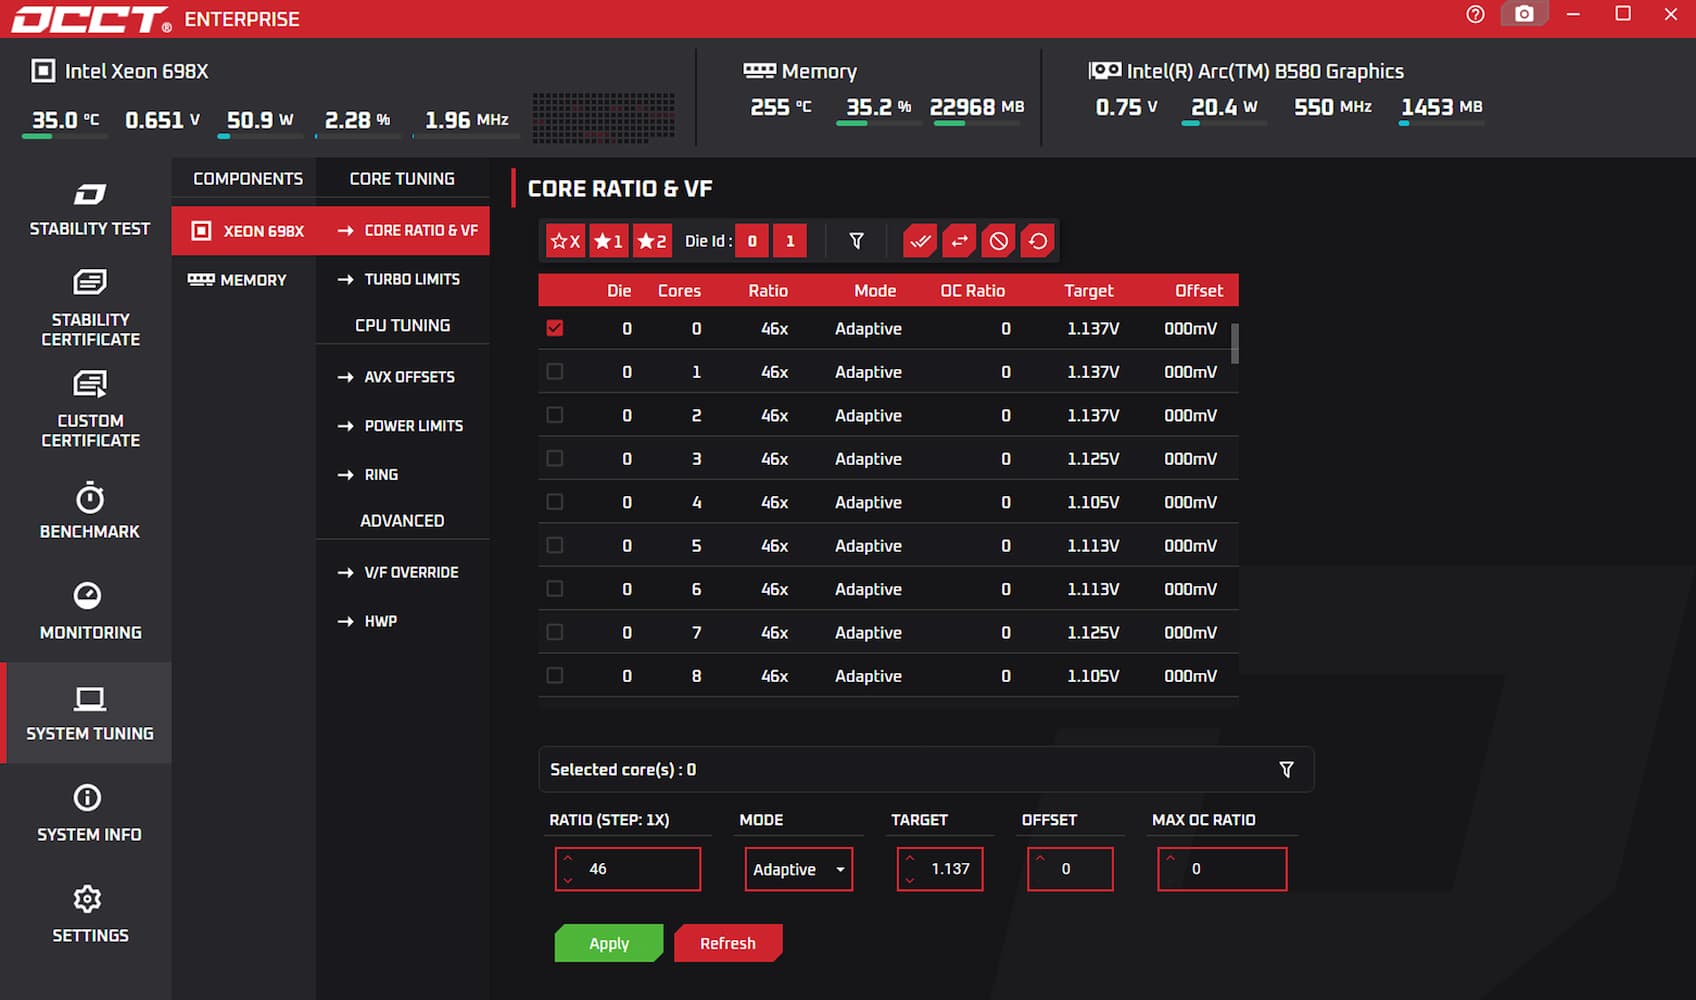1696x1000 pixels.
Task: Click the deselect-all prohibition icon
Action: point(998,241)
